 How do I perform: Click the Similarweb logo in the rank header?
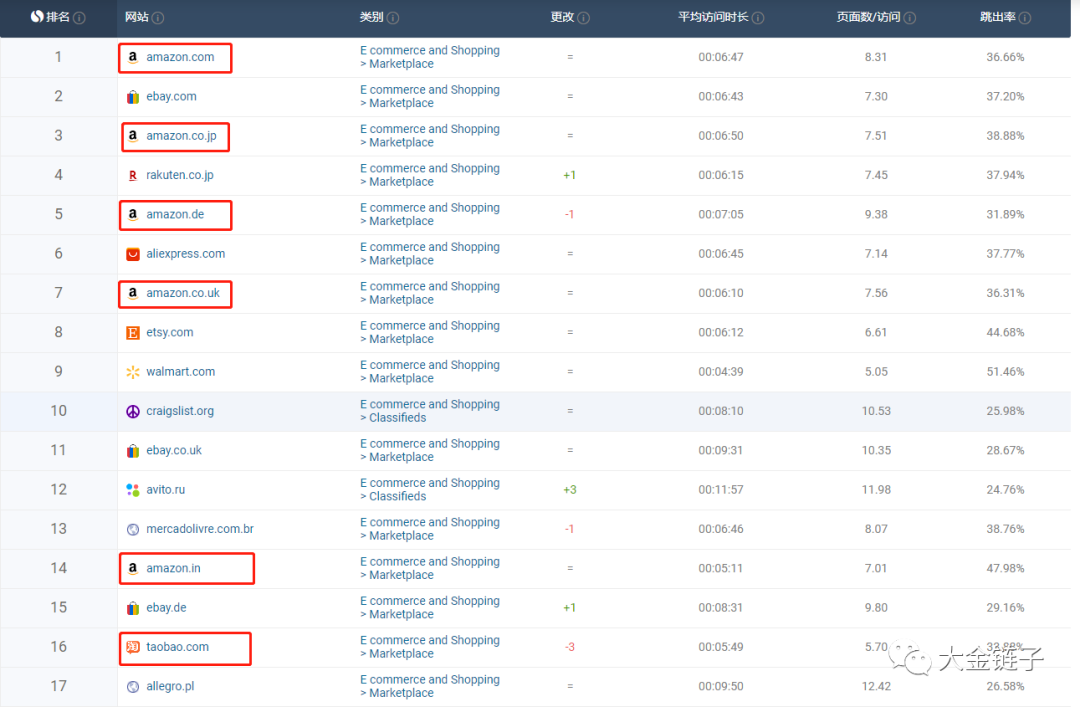click(x=37, y=17)
